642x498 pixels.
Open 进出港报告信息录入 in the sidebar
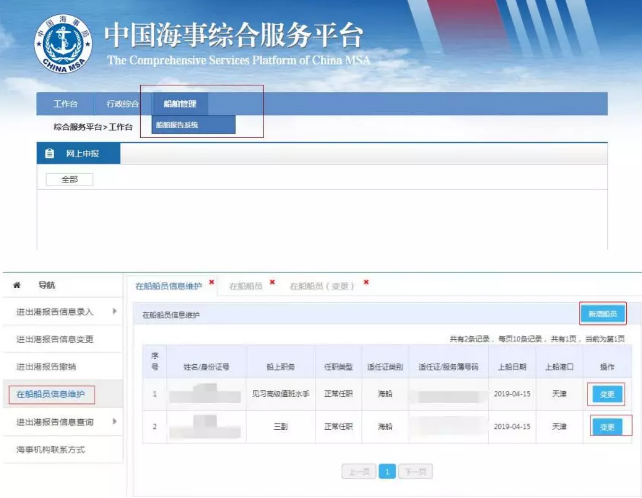pos(55,312)
